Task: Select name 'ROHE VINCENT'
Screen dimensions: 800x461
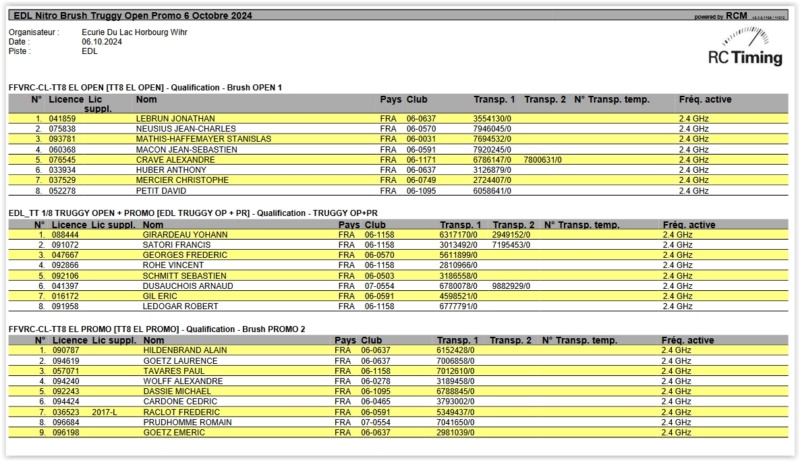Action: click(173, 266)
